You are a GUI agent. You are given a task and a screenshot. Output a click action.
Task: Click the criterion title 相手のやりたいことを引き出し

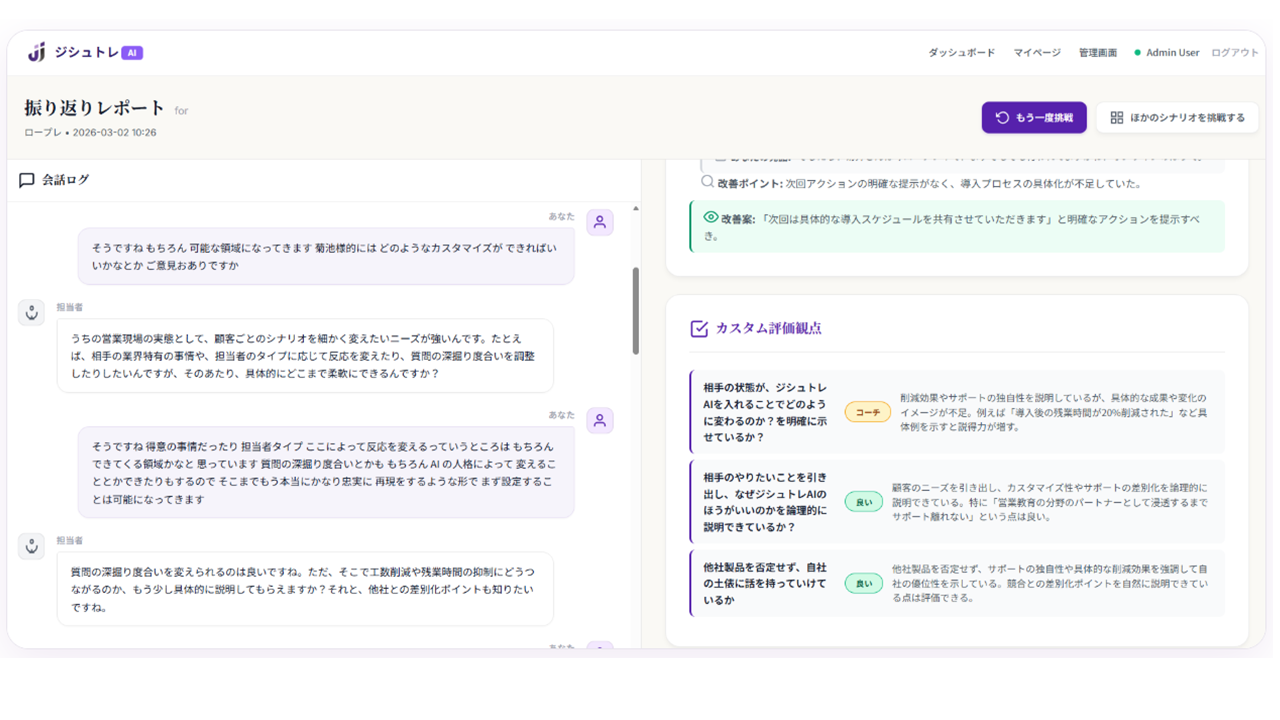pos(765,502)
